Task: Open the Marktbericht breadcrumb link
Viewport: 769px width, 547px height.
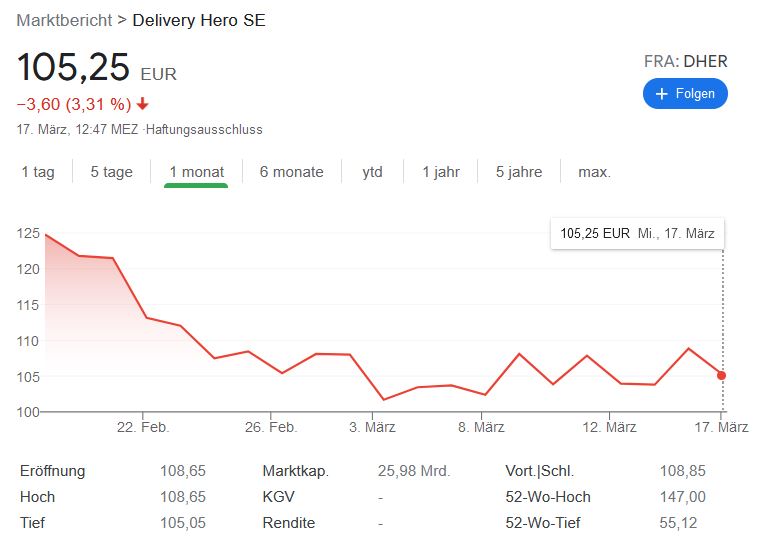Action: pos(64,20)
